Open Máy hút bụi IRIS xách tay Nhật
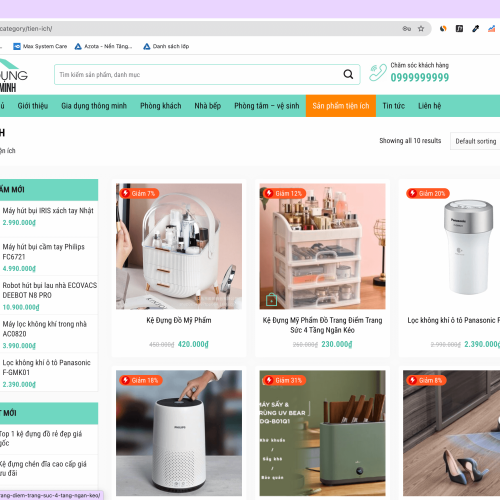The image size is (500, 500). coord(48,211)
